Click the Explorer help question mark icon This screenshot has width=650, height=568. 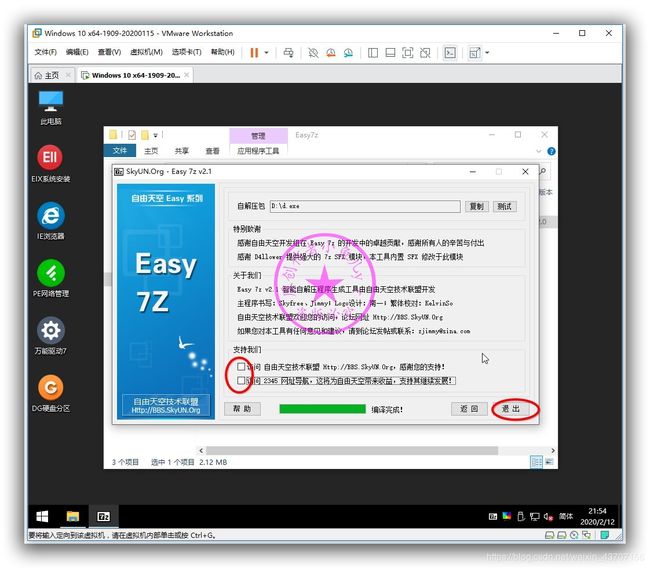[551, 151]
